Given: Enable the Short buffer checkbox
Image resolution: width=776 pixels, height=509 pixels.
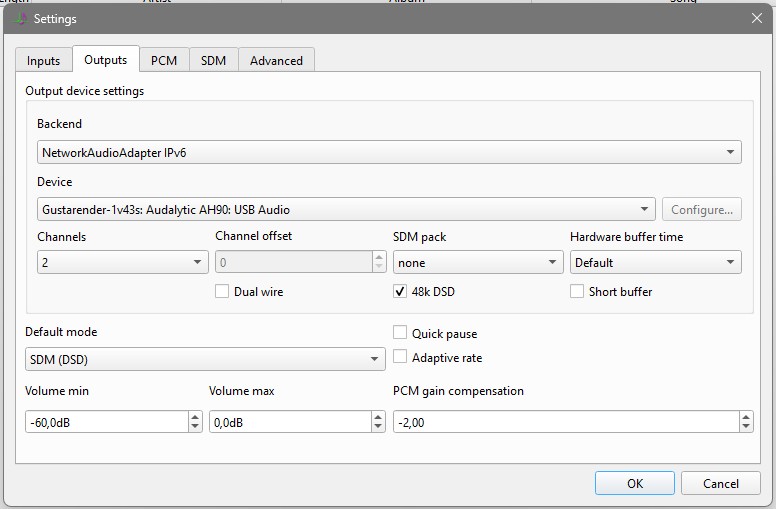Looking at the screenshot, I should point(577,291).
